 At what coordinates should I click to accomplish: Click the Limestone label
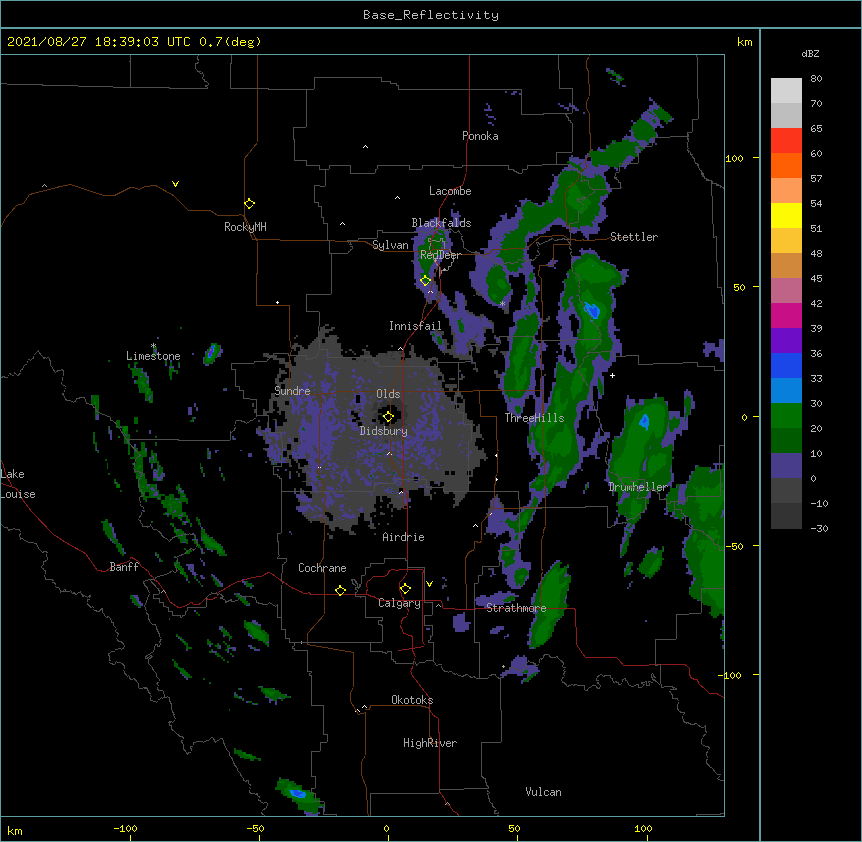point(153,356)
